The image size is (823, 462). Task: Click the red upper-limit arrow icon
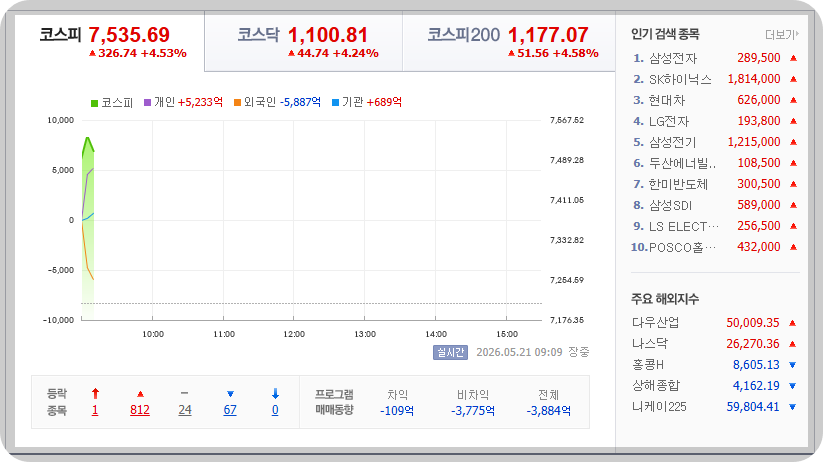[95, 393]
